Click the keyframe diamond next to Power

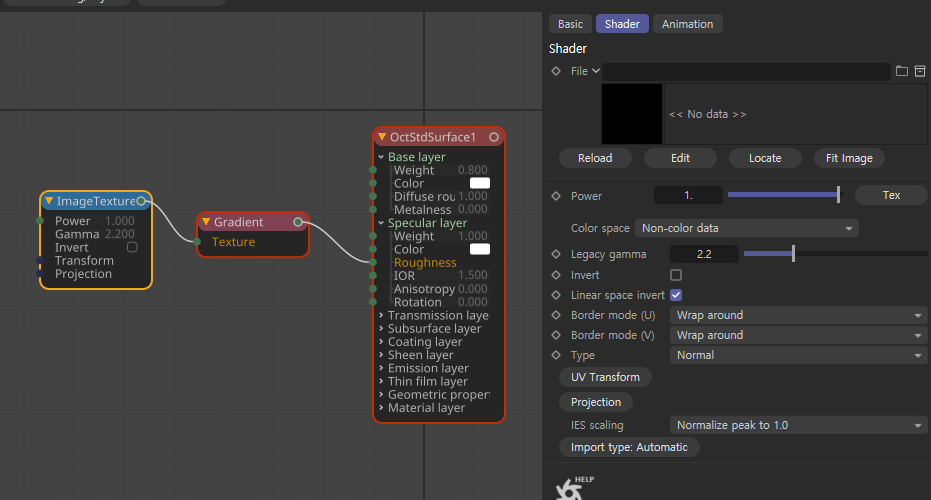(556, 195)
